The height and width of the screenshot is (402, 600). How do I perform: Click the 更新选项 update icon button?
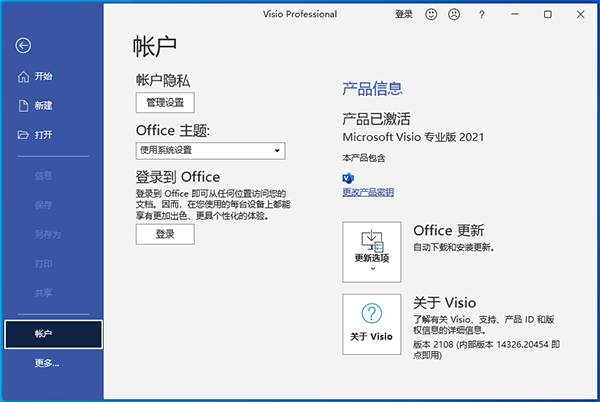click(x=372, y=251)
